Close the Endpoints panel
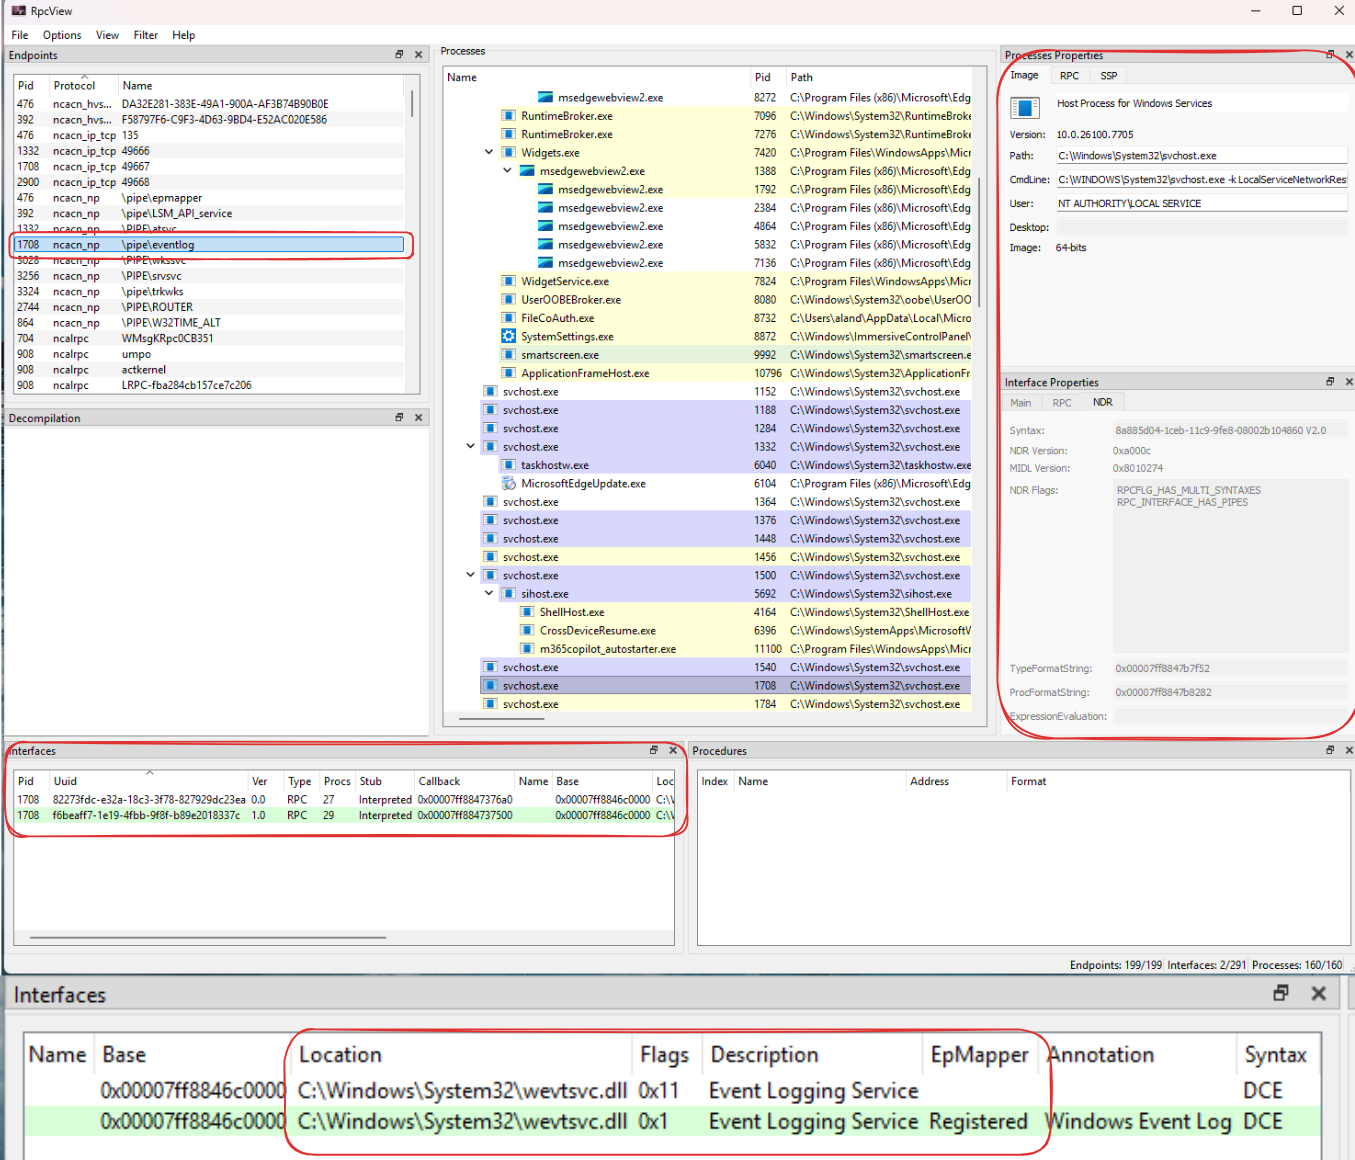 [419, 55]
